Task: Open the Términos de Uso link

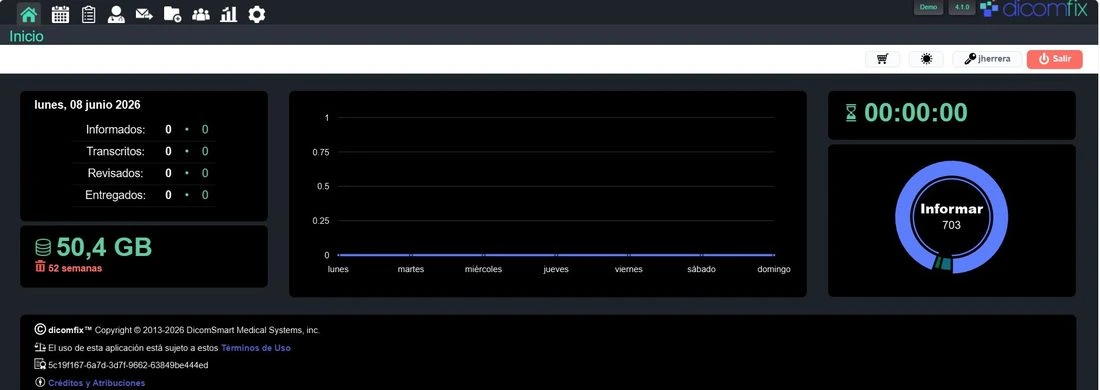Action: tap(255, 348)
